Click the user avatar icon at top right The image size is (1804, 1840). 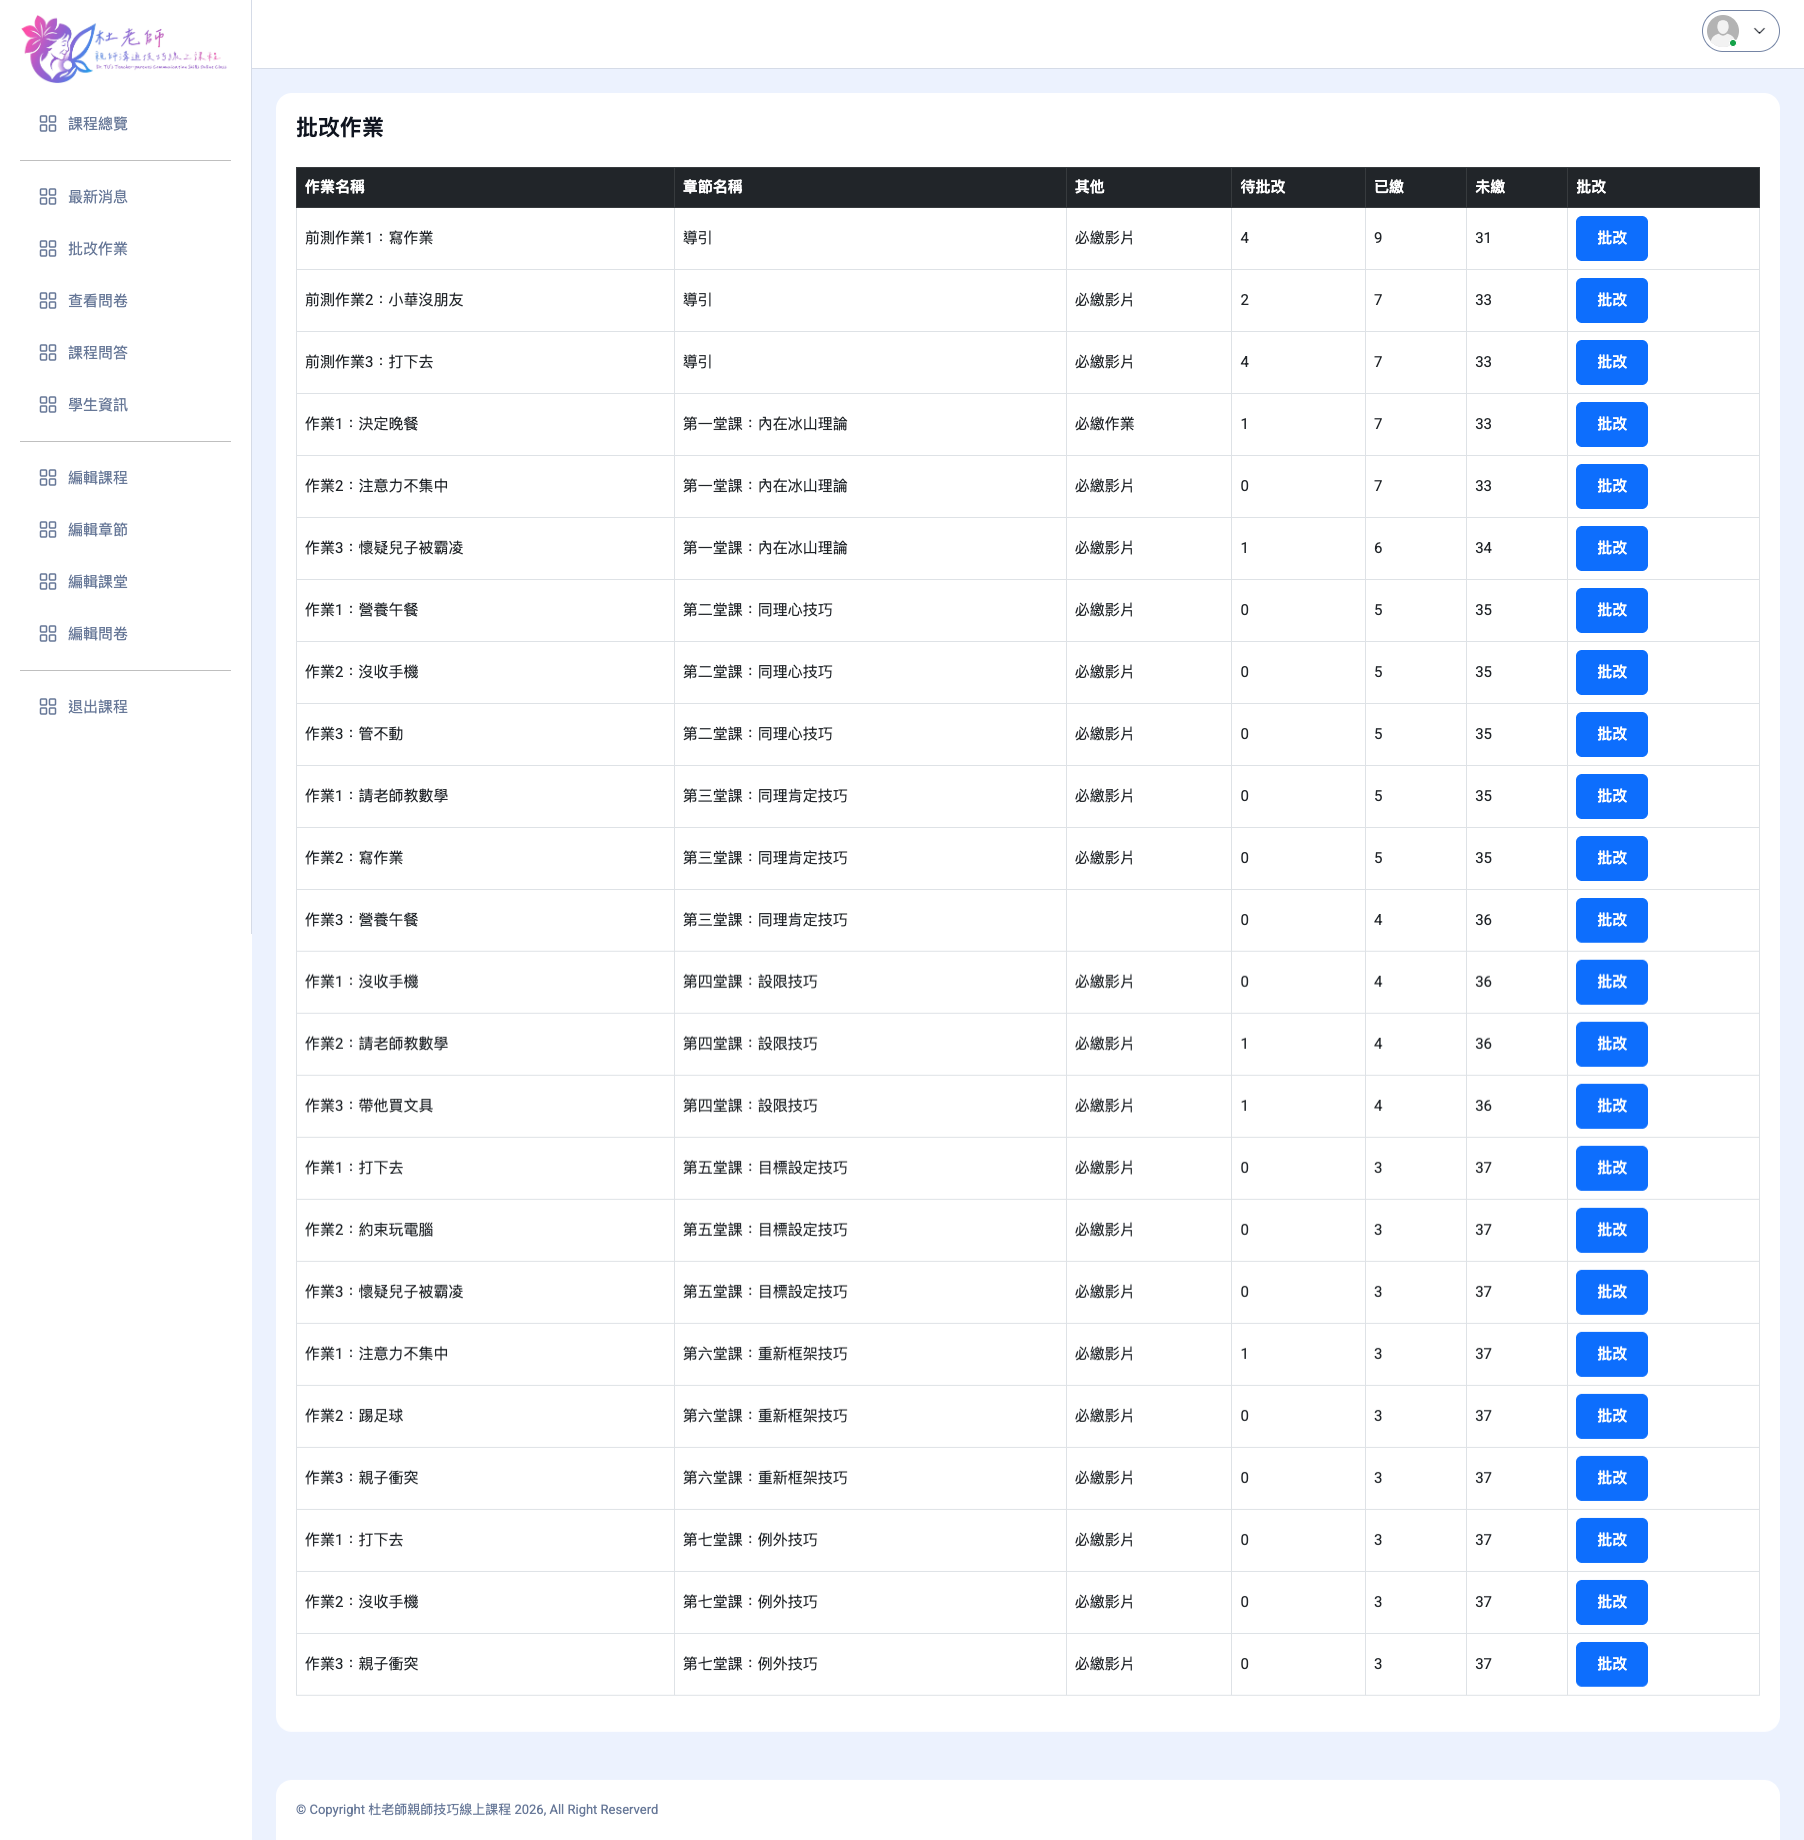[1722, 31]
